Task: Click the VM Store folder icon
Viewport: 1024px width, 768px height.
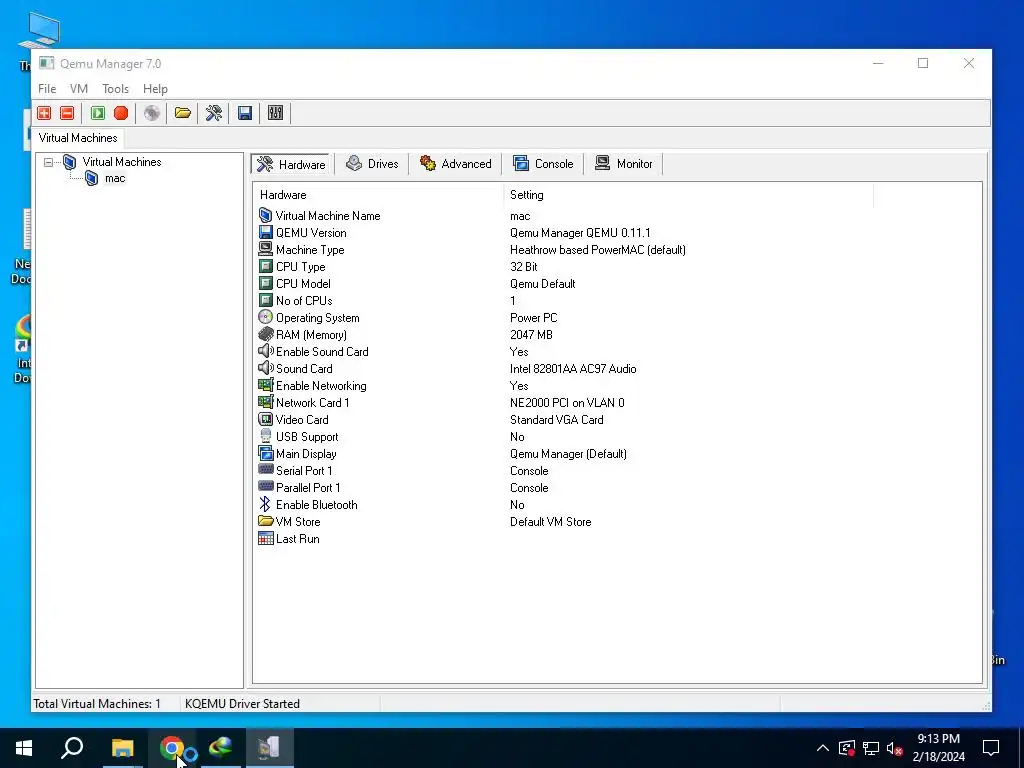Action: pyautogui.click(x=265, y=521)
